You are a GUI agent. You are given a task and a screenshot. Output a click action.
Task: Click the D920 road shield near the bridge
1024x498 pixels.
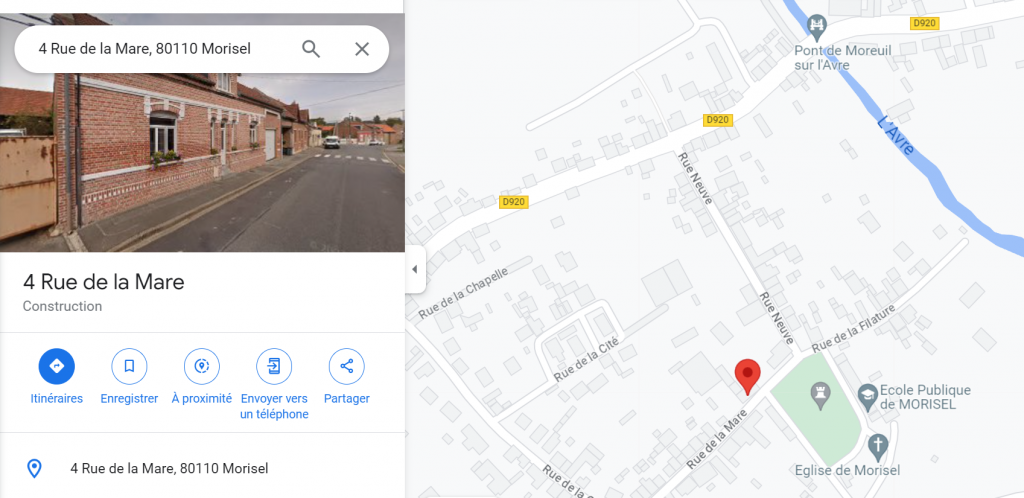click(x=924, y=23)
